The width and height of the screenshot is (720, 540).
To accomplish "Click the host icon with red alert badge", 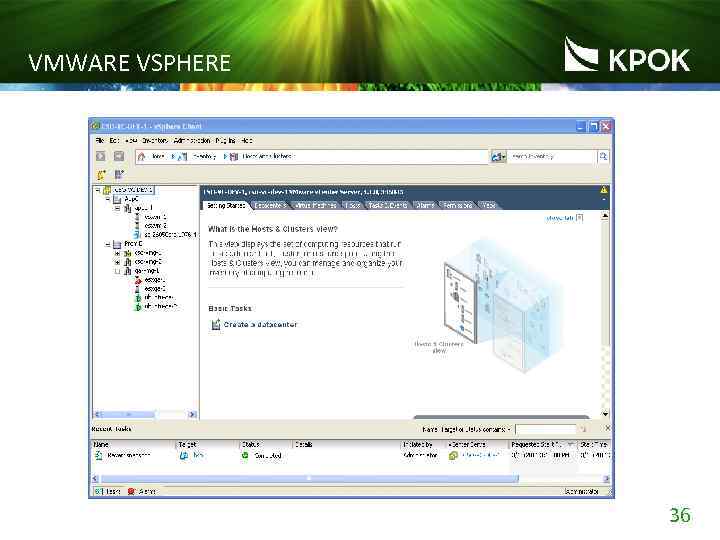I will coord(138,280).
